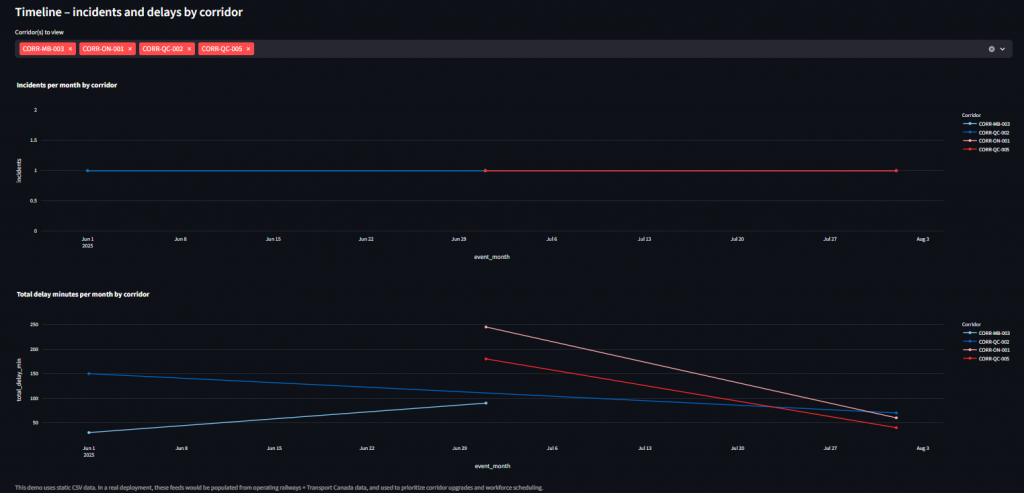The image size is (1024, 493).
Task: Remove the CORR-MB-003 tag from the filter
Action: [71, 48]
